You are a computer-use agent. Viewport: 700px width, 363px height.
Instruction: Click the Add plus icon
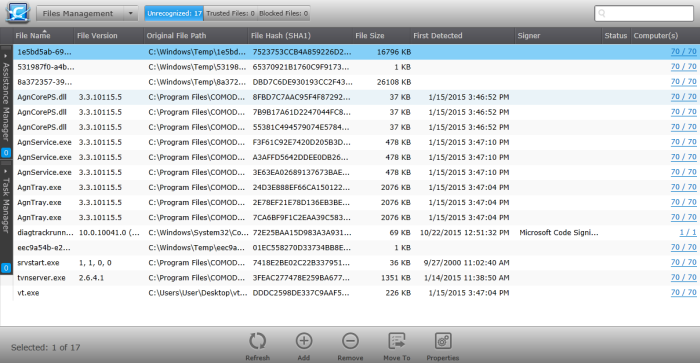tap(304, 342)
